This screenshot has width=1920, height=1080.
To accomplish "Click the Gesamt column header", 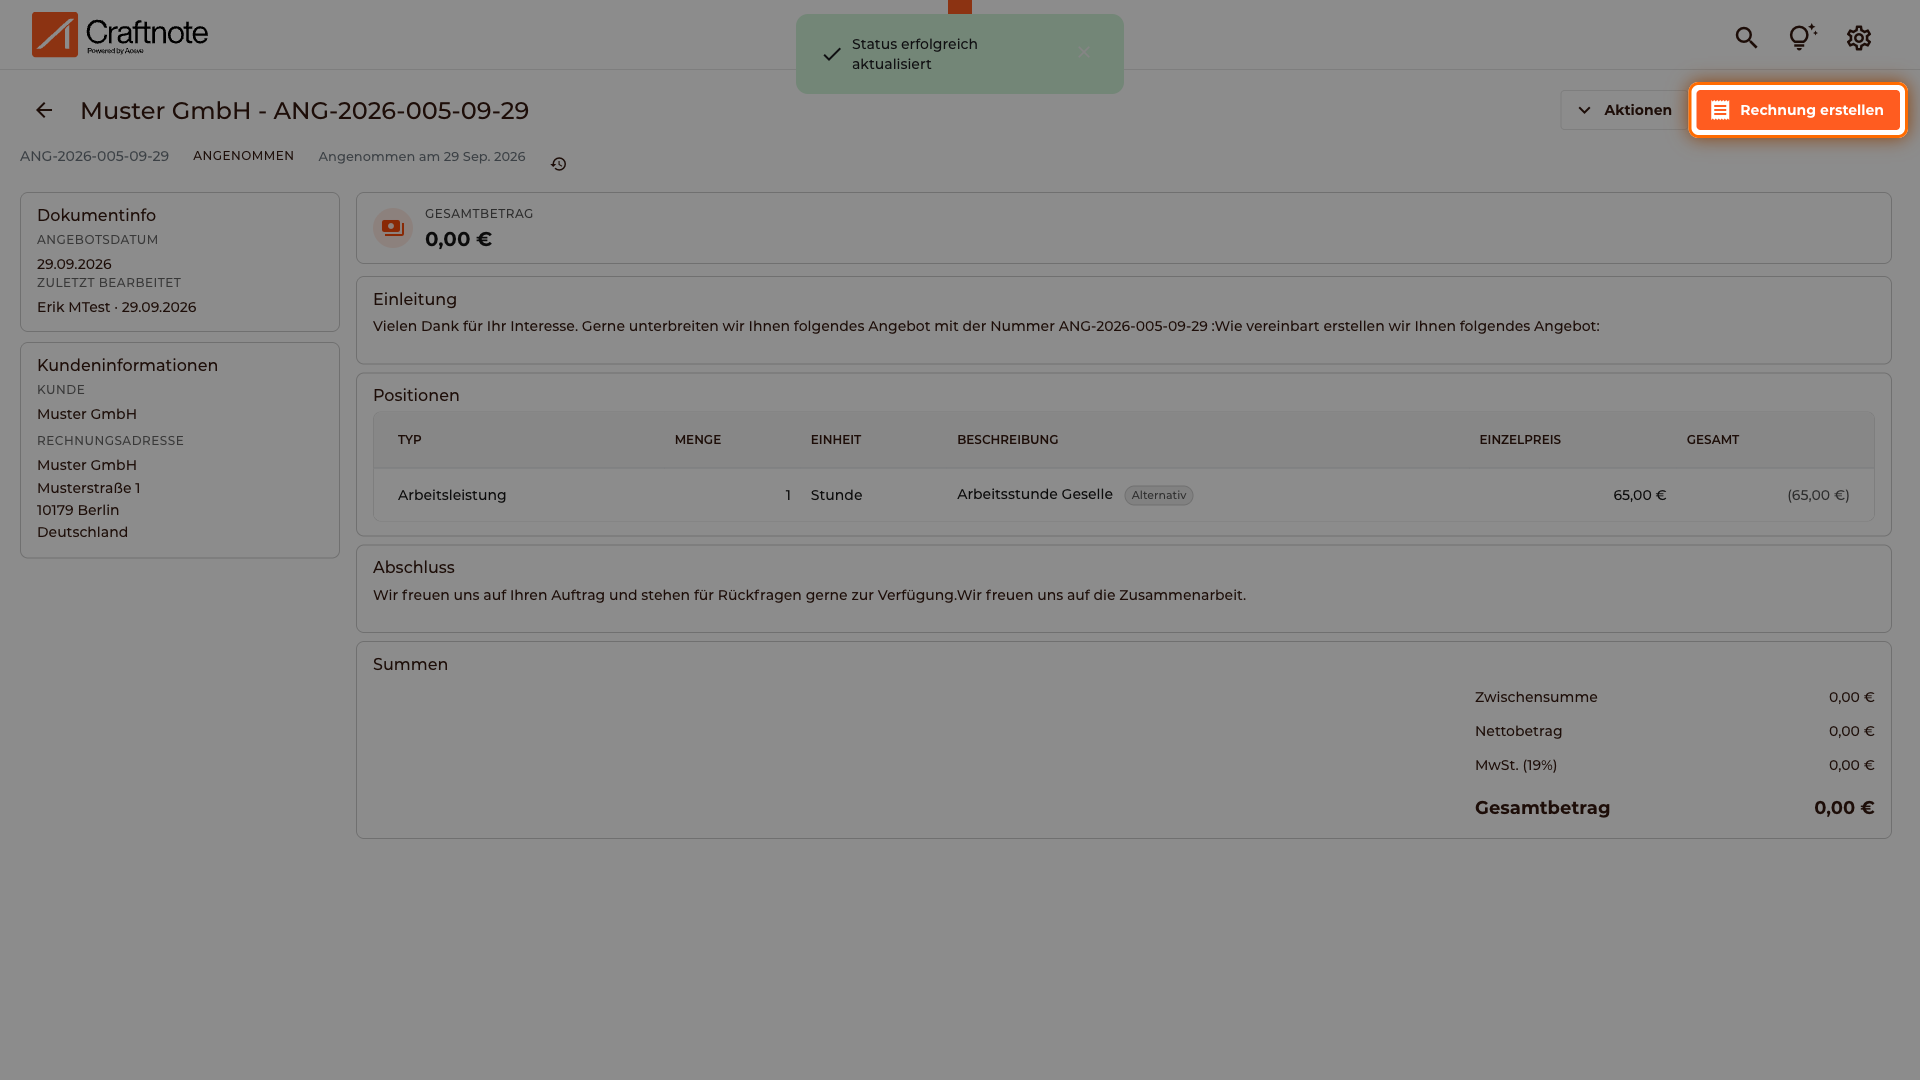I will (1712, 440).
